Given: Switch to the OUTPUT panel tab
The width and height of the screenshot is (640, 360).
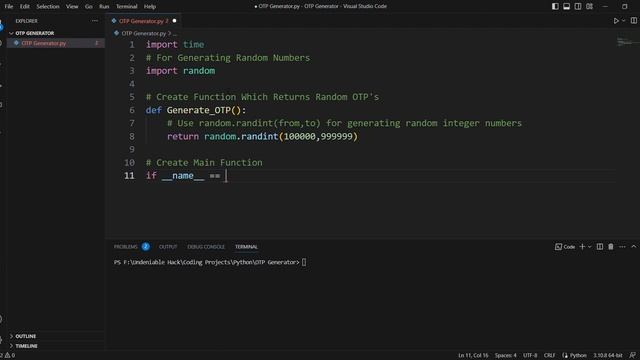Looking at the screenshot, I should (168, 247).
